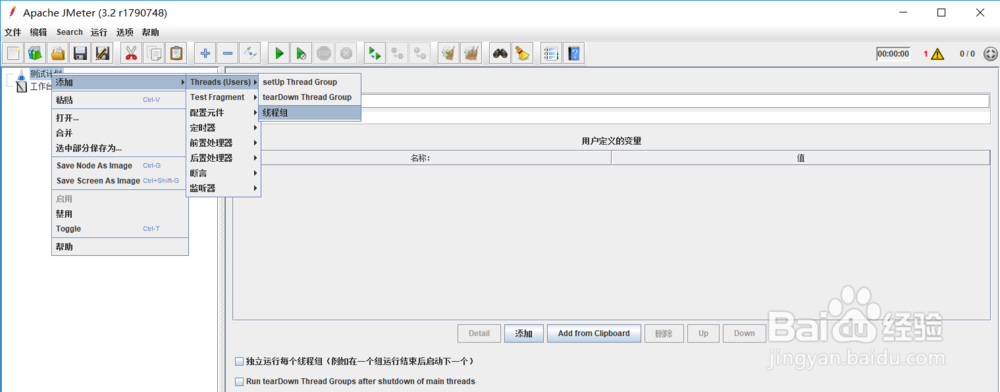Select 禁用 in context menu
The image size is (1000, 392).
[x=119, y=214]
